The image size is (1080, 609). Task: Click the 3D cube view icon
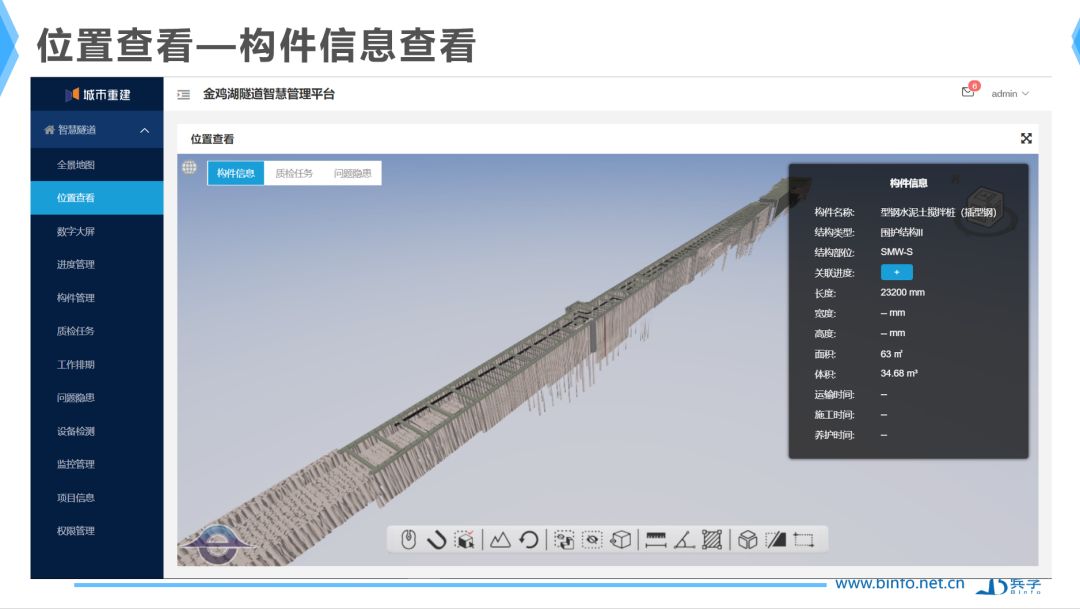747,539
